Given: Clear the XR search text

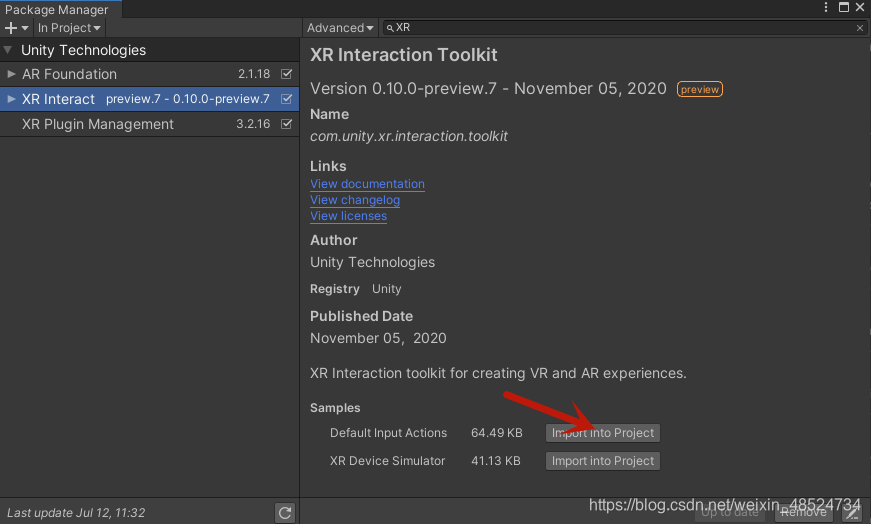Looking at the screenshot, I should [x=860, y=28].
